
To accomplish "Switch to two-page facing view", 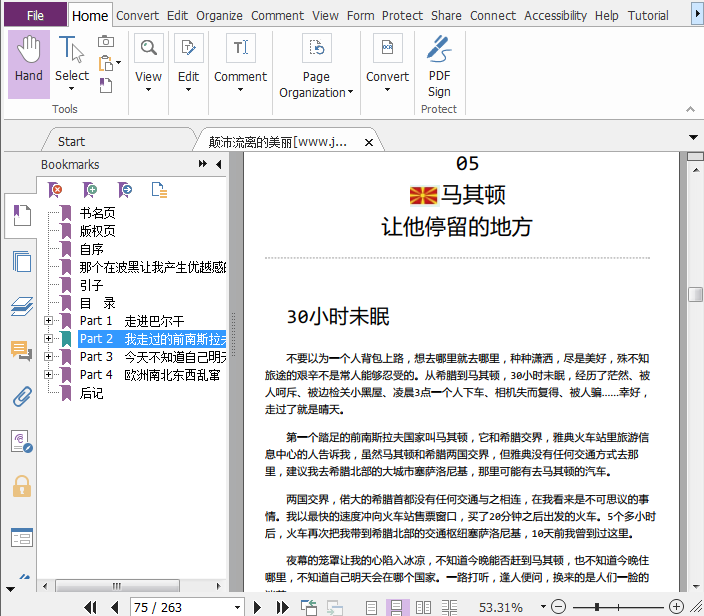I will (423, 607).
